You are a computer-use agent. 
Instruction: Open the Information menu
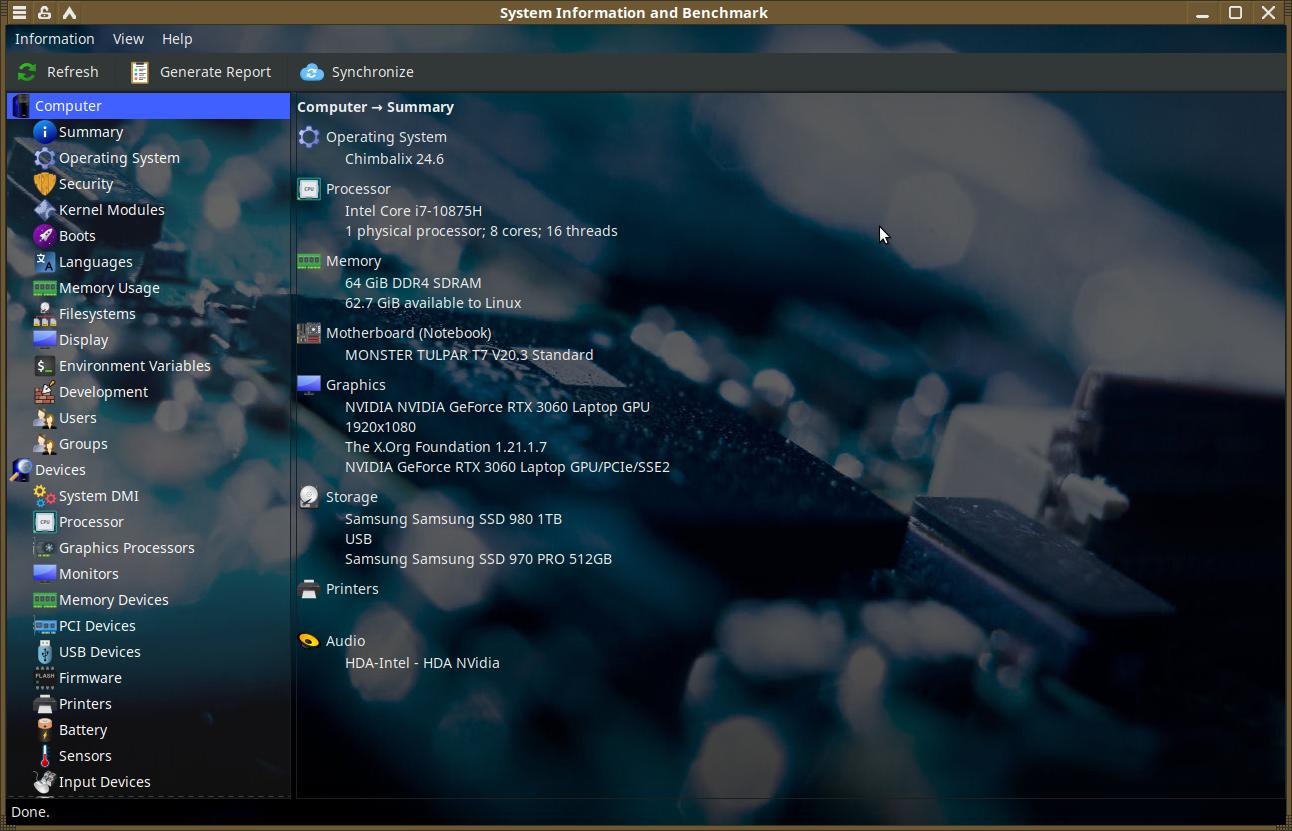point(54,39)
